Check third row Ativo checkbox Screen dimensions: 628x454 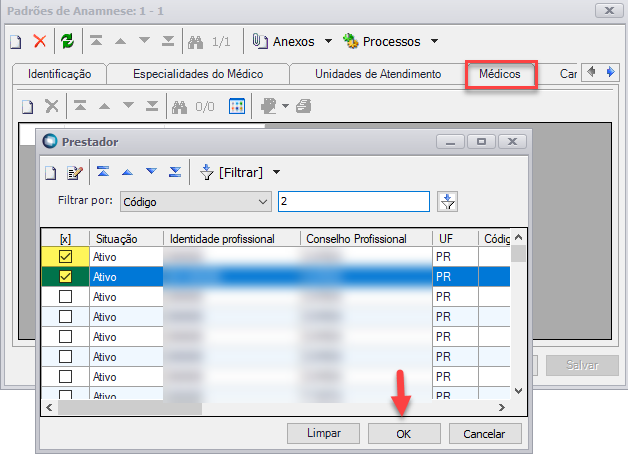point(65,297)
